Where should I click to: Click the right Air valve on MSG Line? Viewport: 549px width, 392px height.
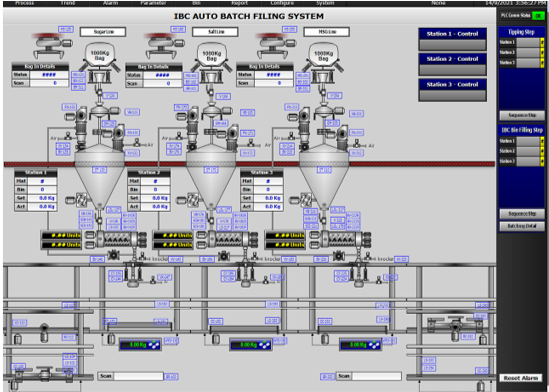(357, 143)
